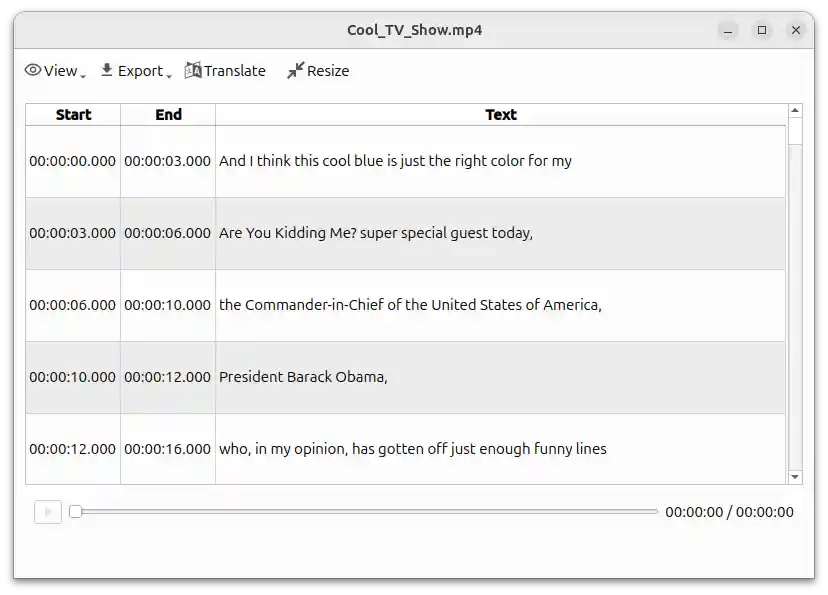Click the Translate toolbar item
The height and width of the screenshot is (595, 828).
click(225, 70)
